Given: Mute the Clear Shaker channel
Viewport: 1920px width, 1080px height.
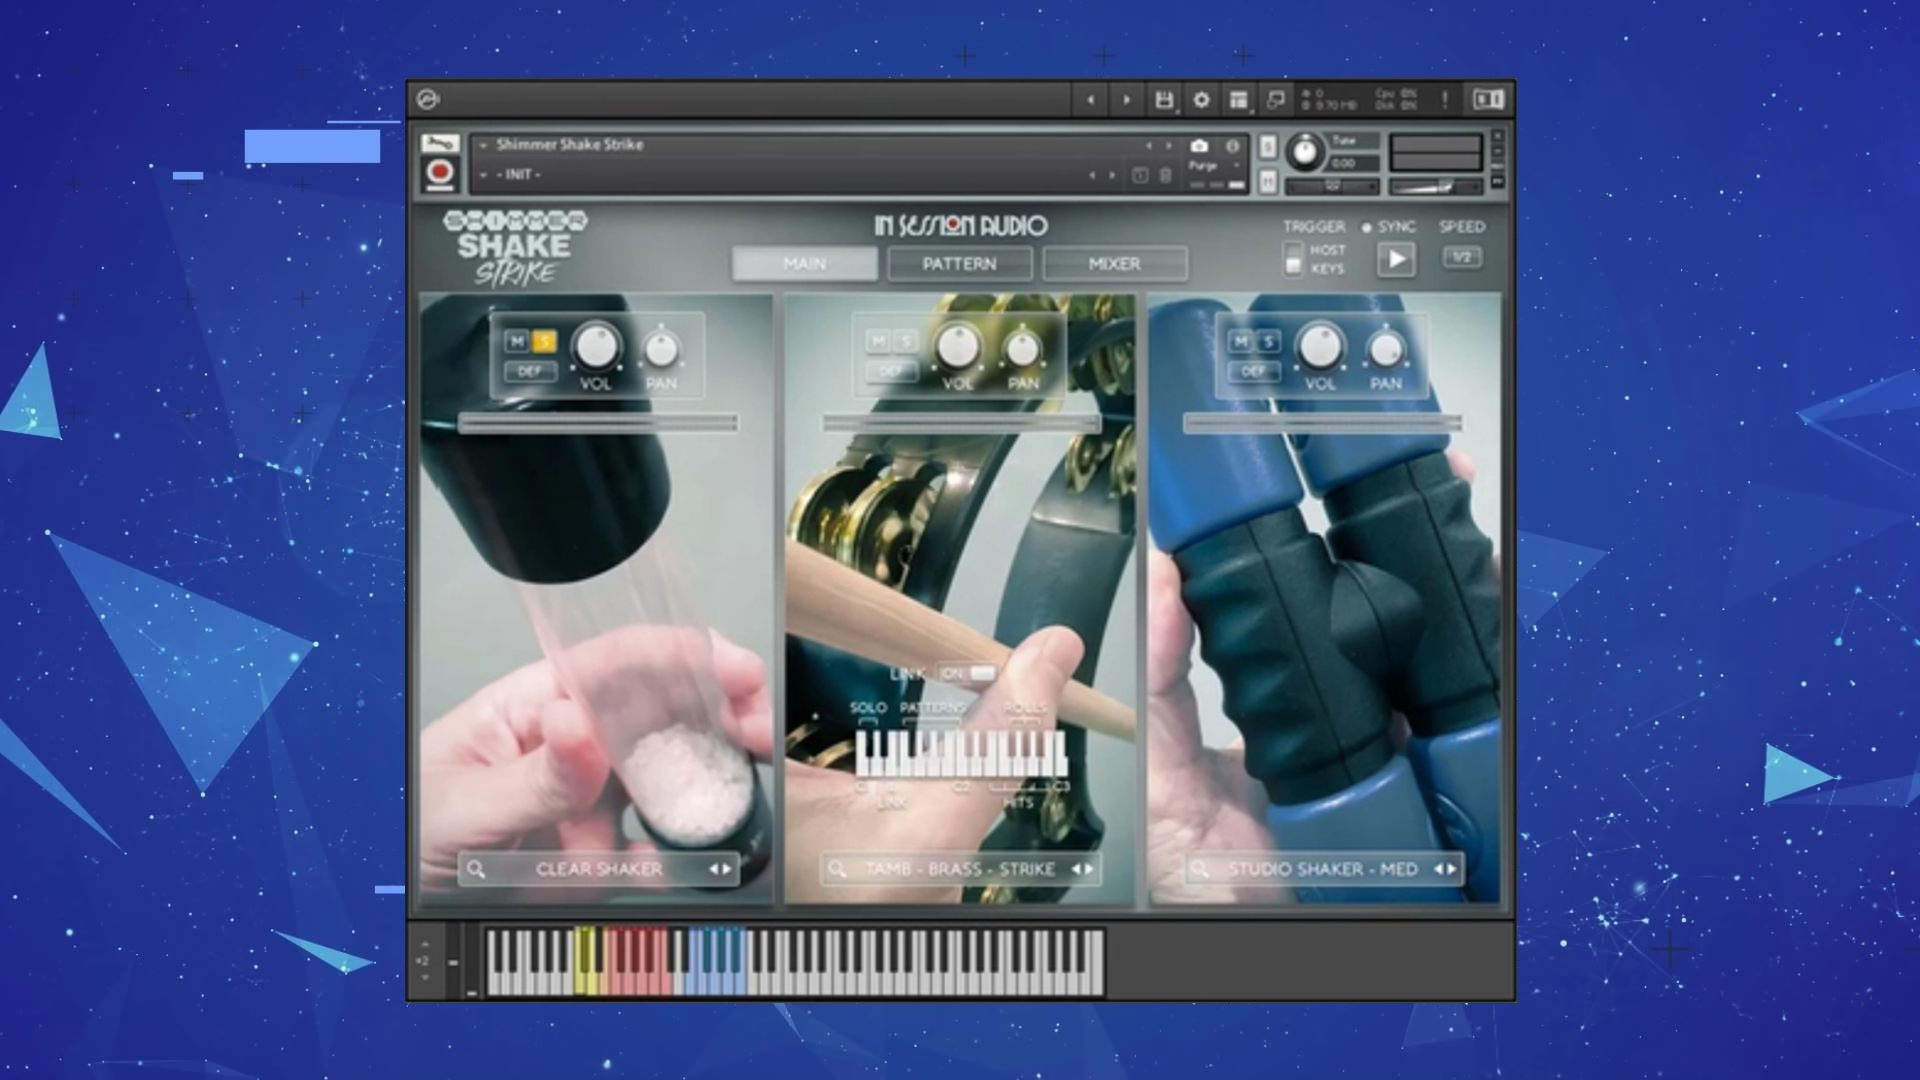Looking at the screenshot, I should click(x=517, y=342).
